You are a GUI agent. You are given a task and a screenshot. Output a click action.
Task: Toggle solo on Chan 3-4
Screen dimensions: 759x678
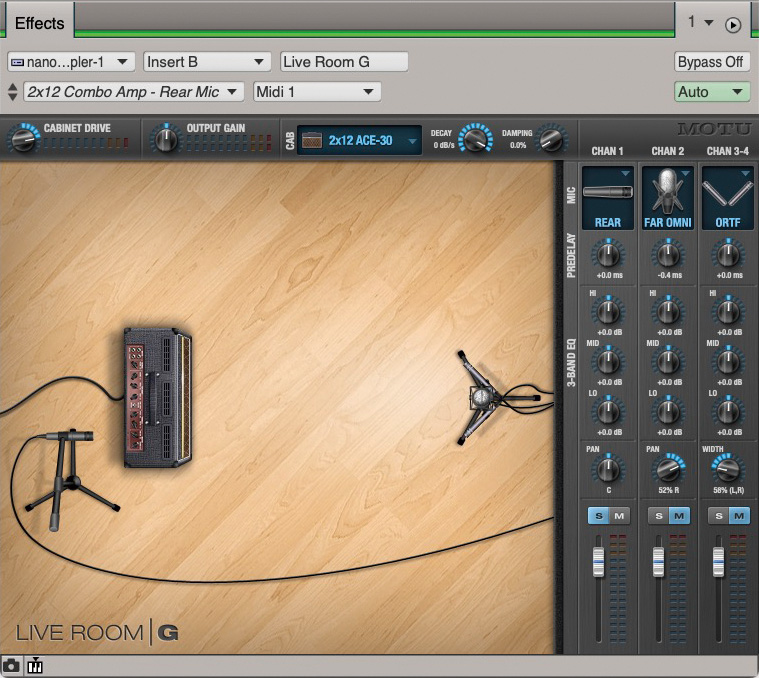click(719, 516)
